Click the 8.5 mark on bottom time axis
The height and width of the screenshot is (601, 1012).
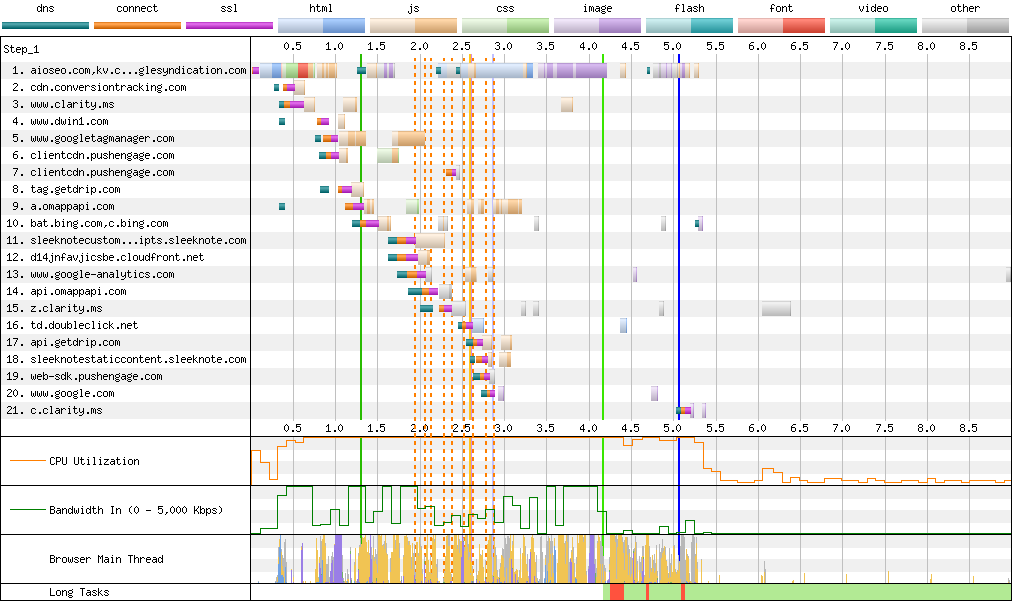(x=968, y=428)
